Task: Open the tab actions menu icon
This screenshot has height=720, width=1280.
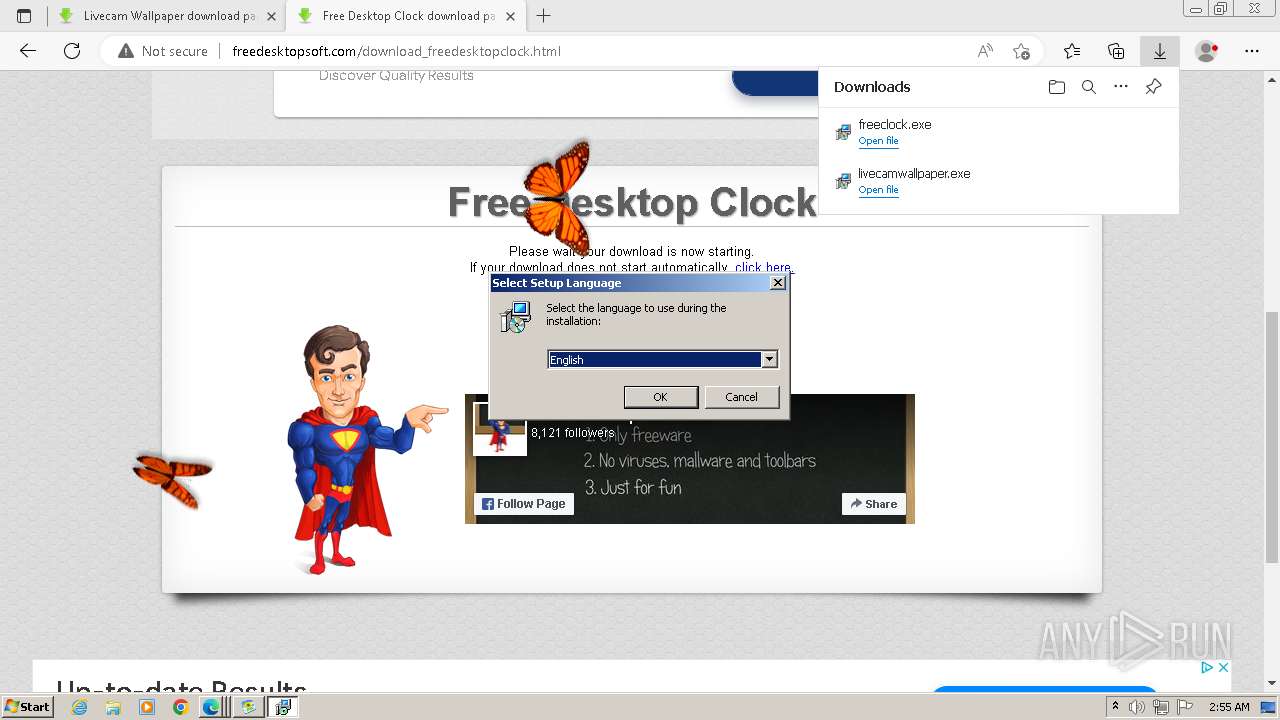Action: pyautogui.click(x=24, y=16)
